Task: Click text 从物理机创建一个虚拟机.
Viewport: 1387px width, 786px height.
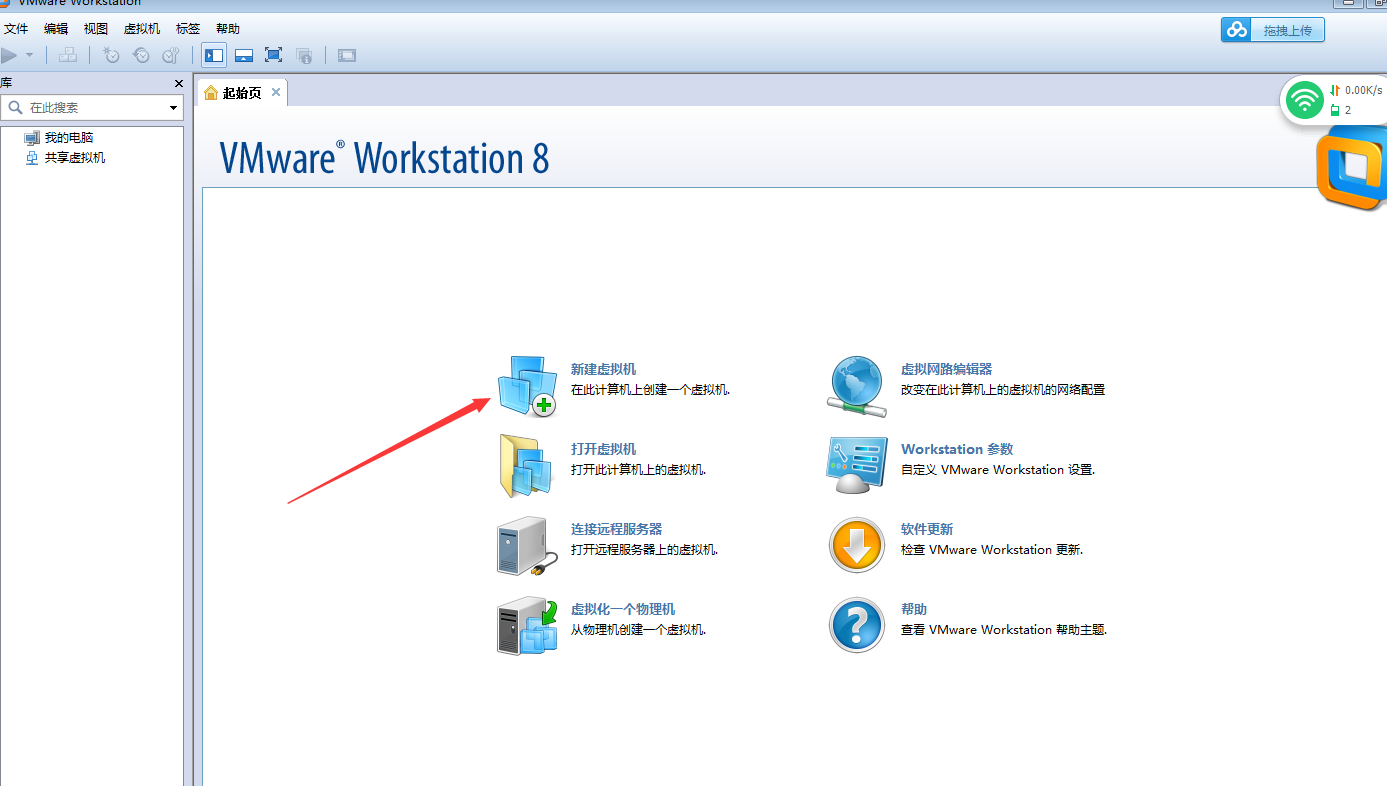Action: point(638,630)
